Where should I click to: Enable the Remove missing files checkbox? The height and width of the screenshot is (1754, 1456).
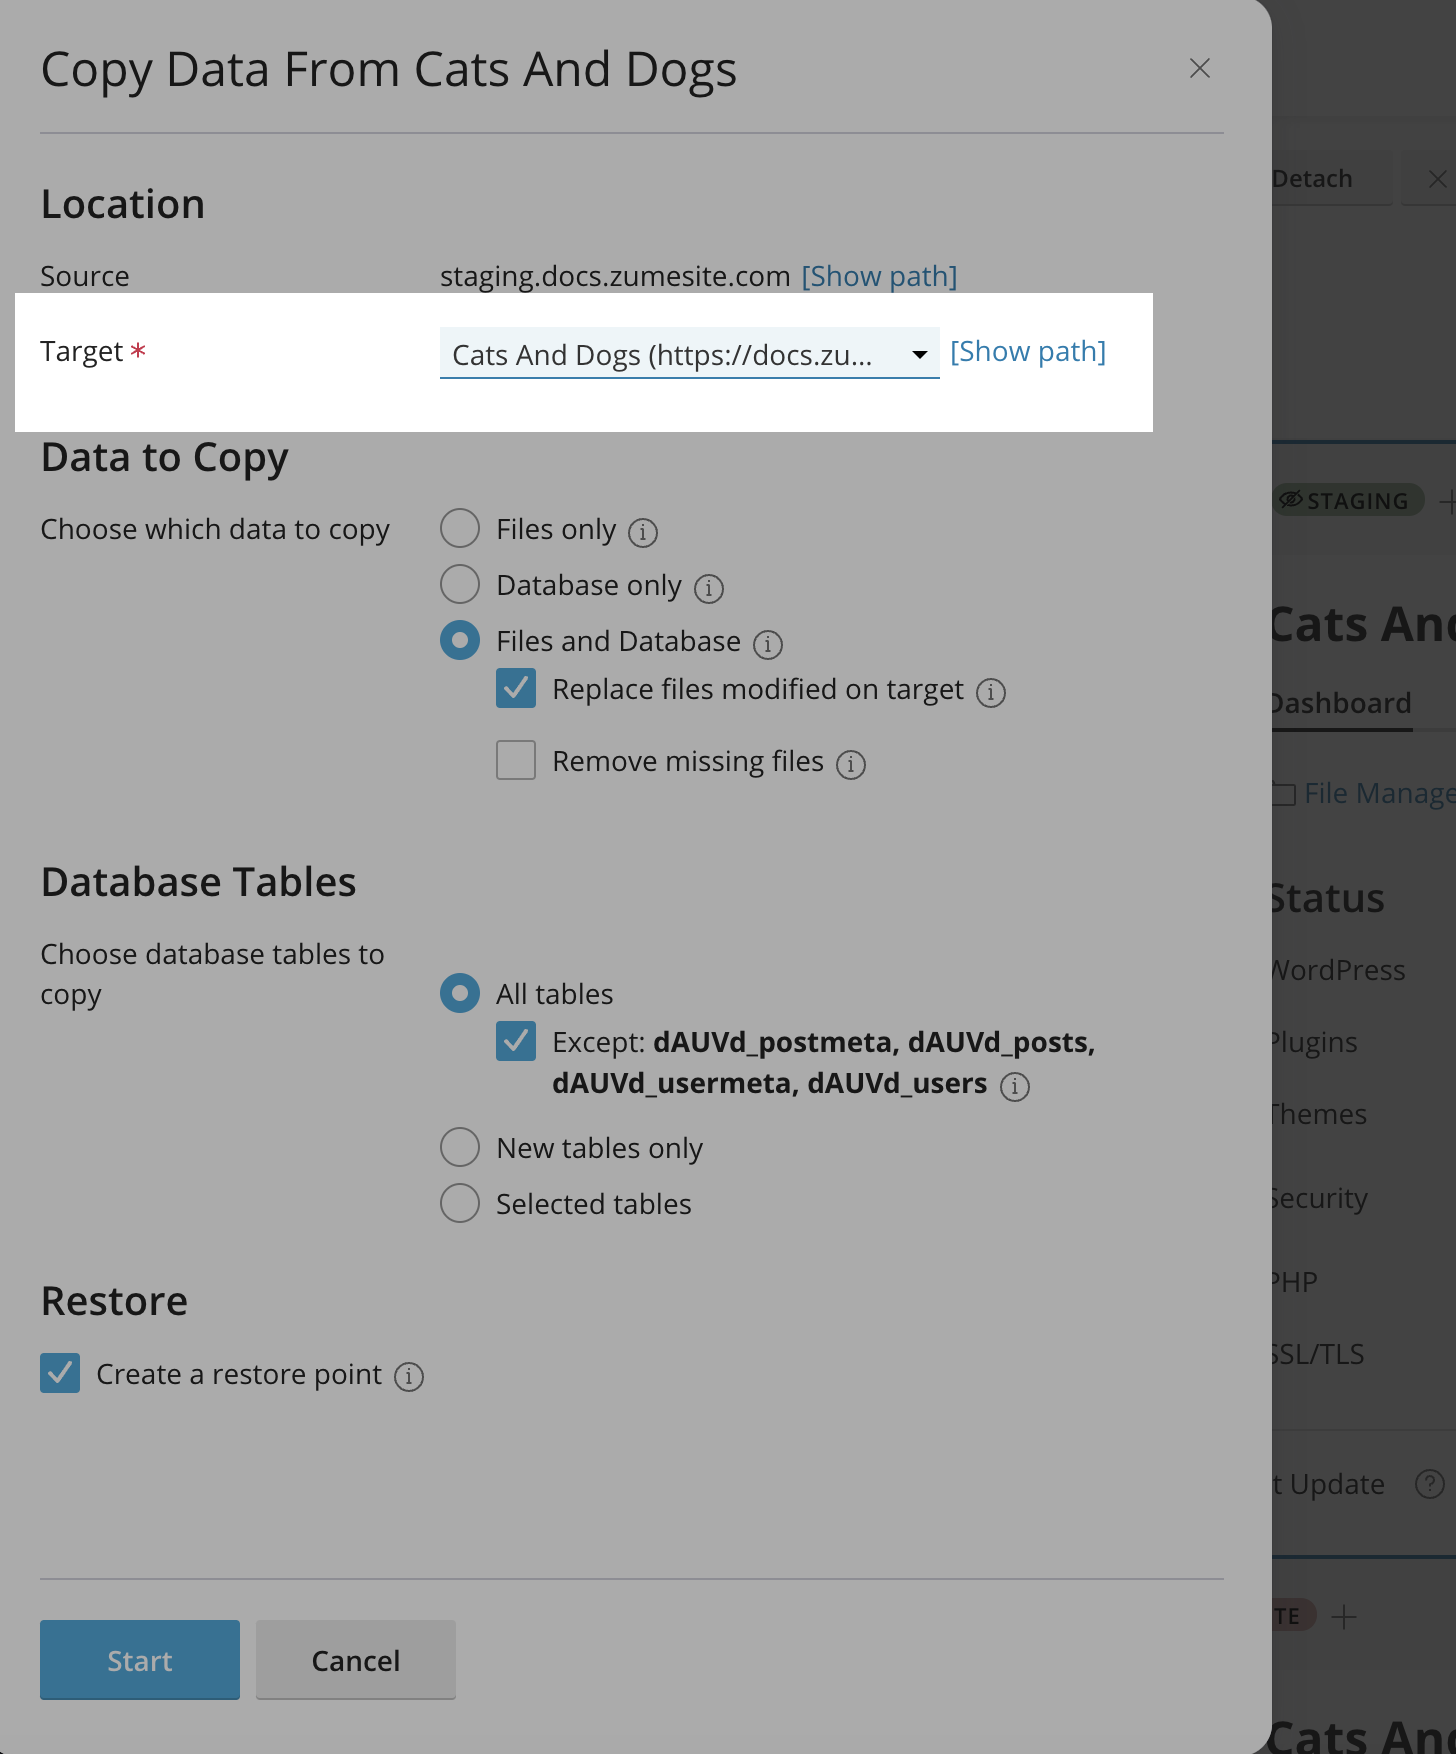(516, 760)
